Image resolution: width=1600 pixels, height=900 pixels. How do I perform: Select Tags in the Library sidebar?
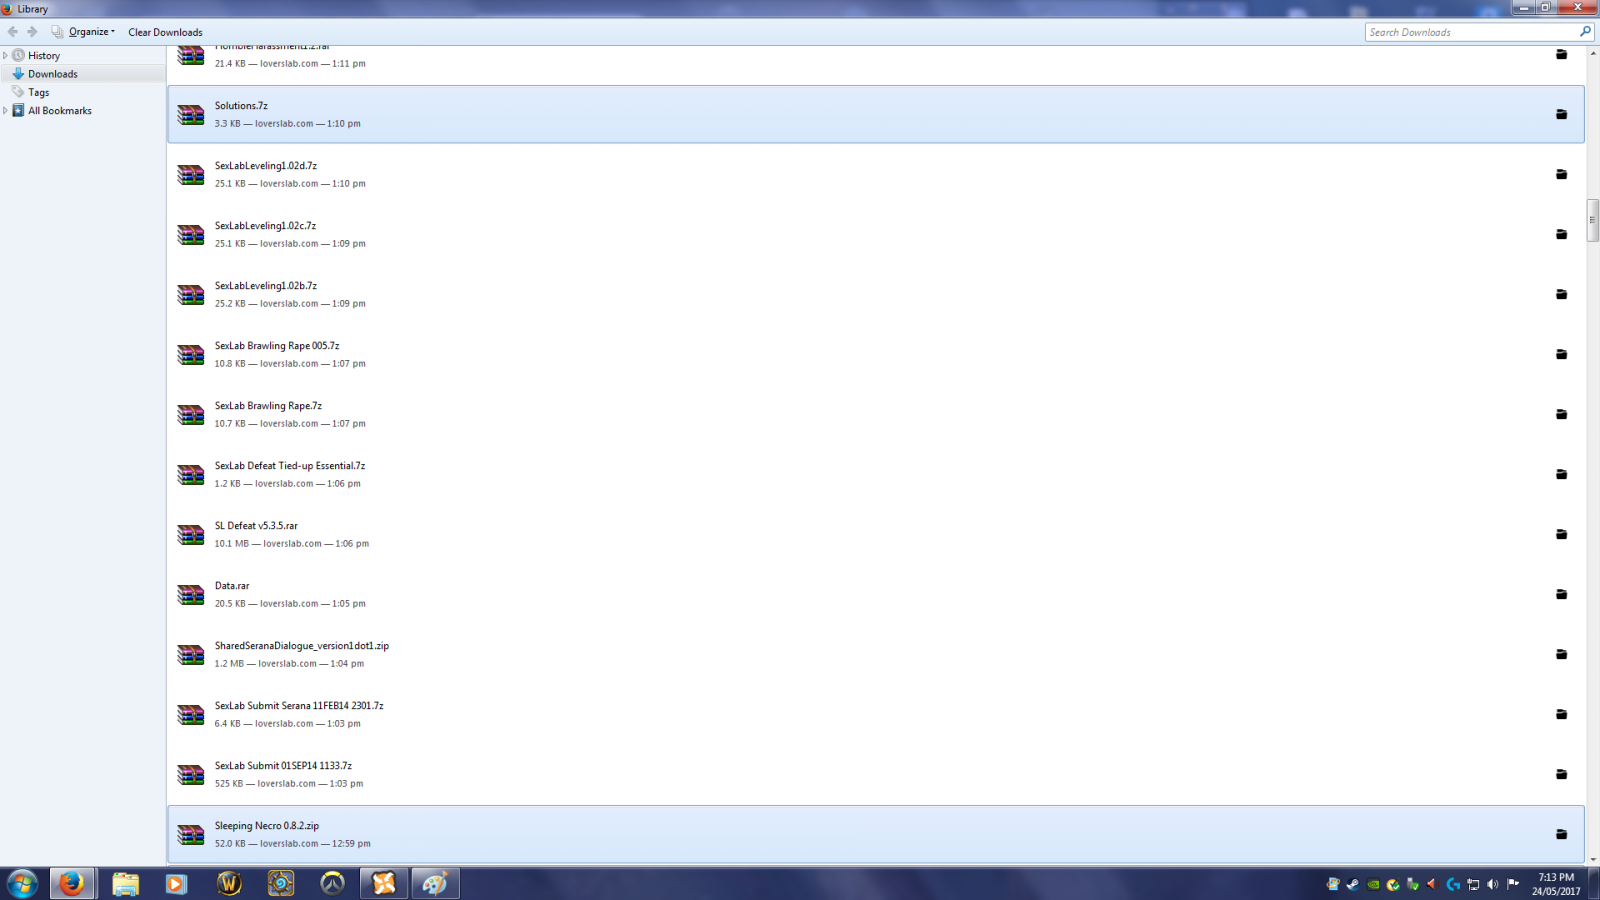pyautogui.click(x=38, y=92)
